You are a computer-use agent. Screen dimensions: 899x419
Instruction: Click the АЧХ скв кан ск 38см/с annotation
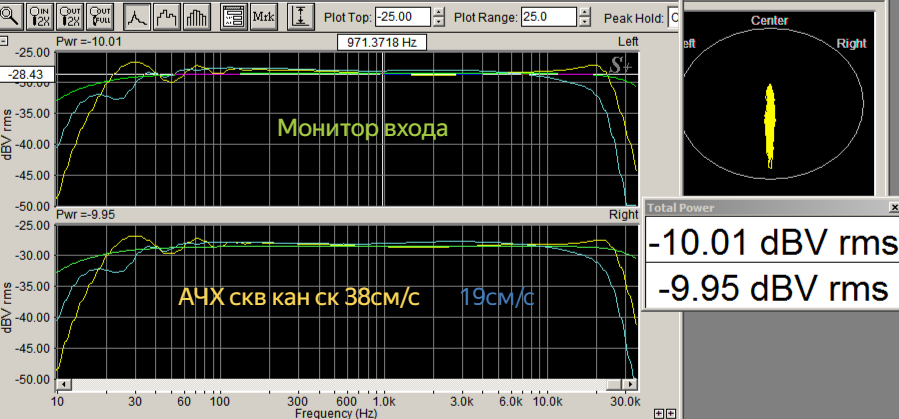point(299,297)
